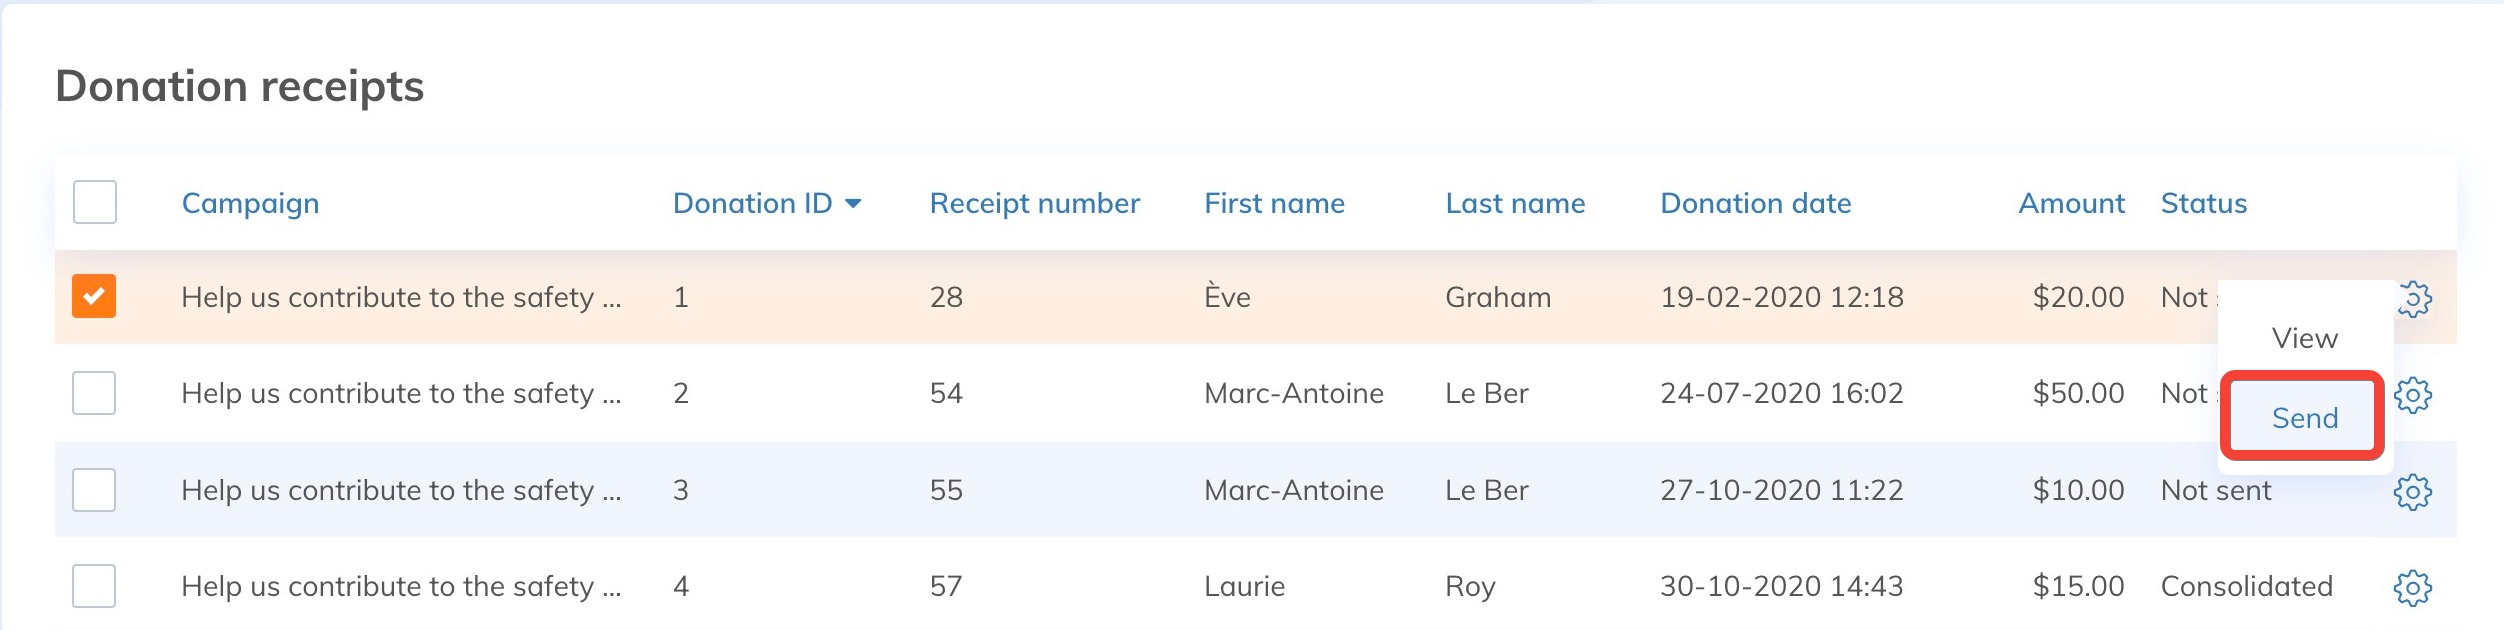Sort the table by Amount
Viewport: 2504px width, 630px height.
[x=2071, y=204]
